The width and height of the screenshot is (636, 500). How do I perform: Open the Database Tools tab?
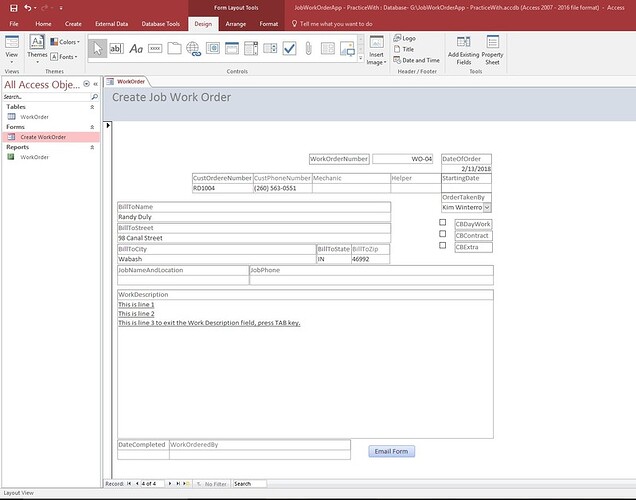[160, 22]
